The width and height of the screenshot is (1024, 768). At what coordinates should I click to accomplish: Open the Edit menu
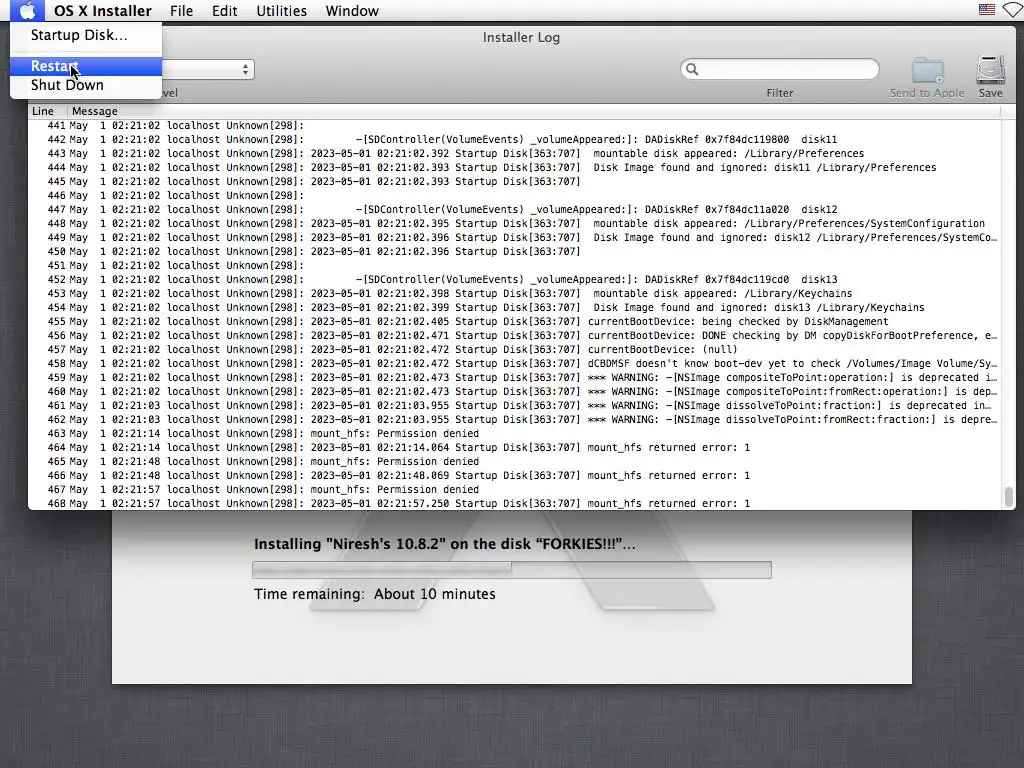point(224,10)
